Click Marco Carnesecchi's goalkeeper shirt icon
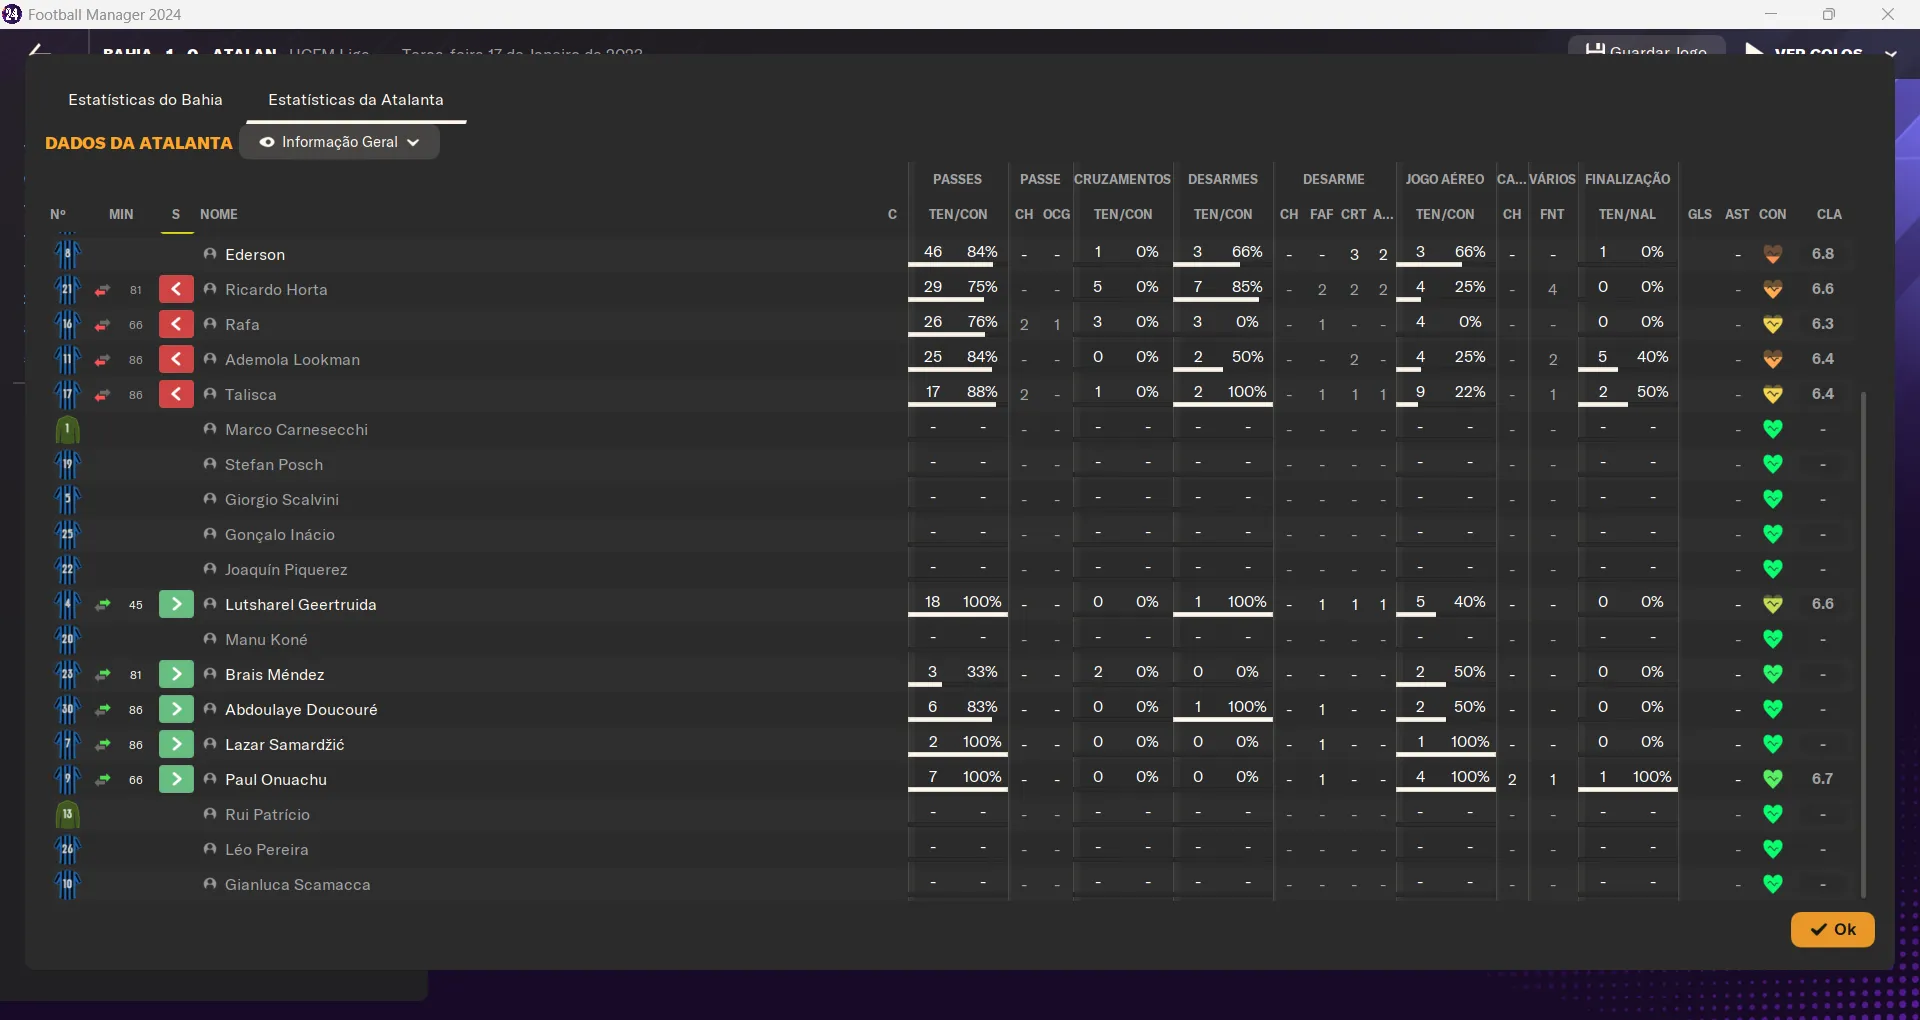This screenshot has height=1020, width=1920. pos(67,430)
